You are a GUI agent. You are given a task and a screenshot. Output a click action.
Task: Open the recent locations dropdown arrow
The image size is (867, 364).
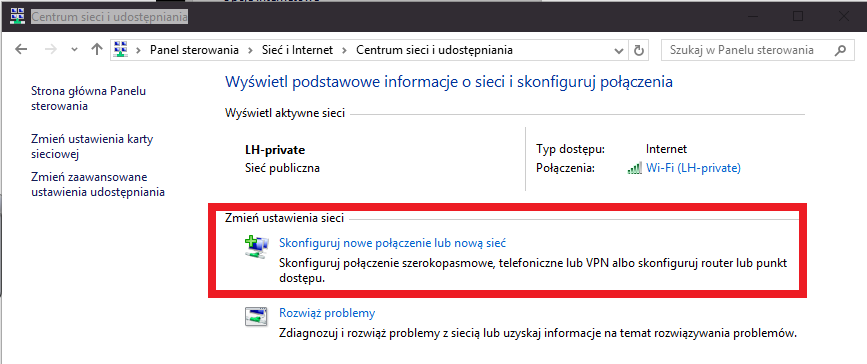(x=75, y=50)
